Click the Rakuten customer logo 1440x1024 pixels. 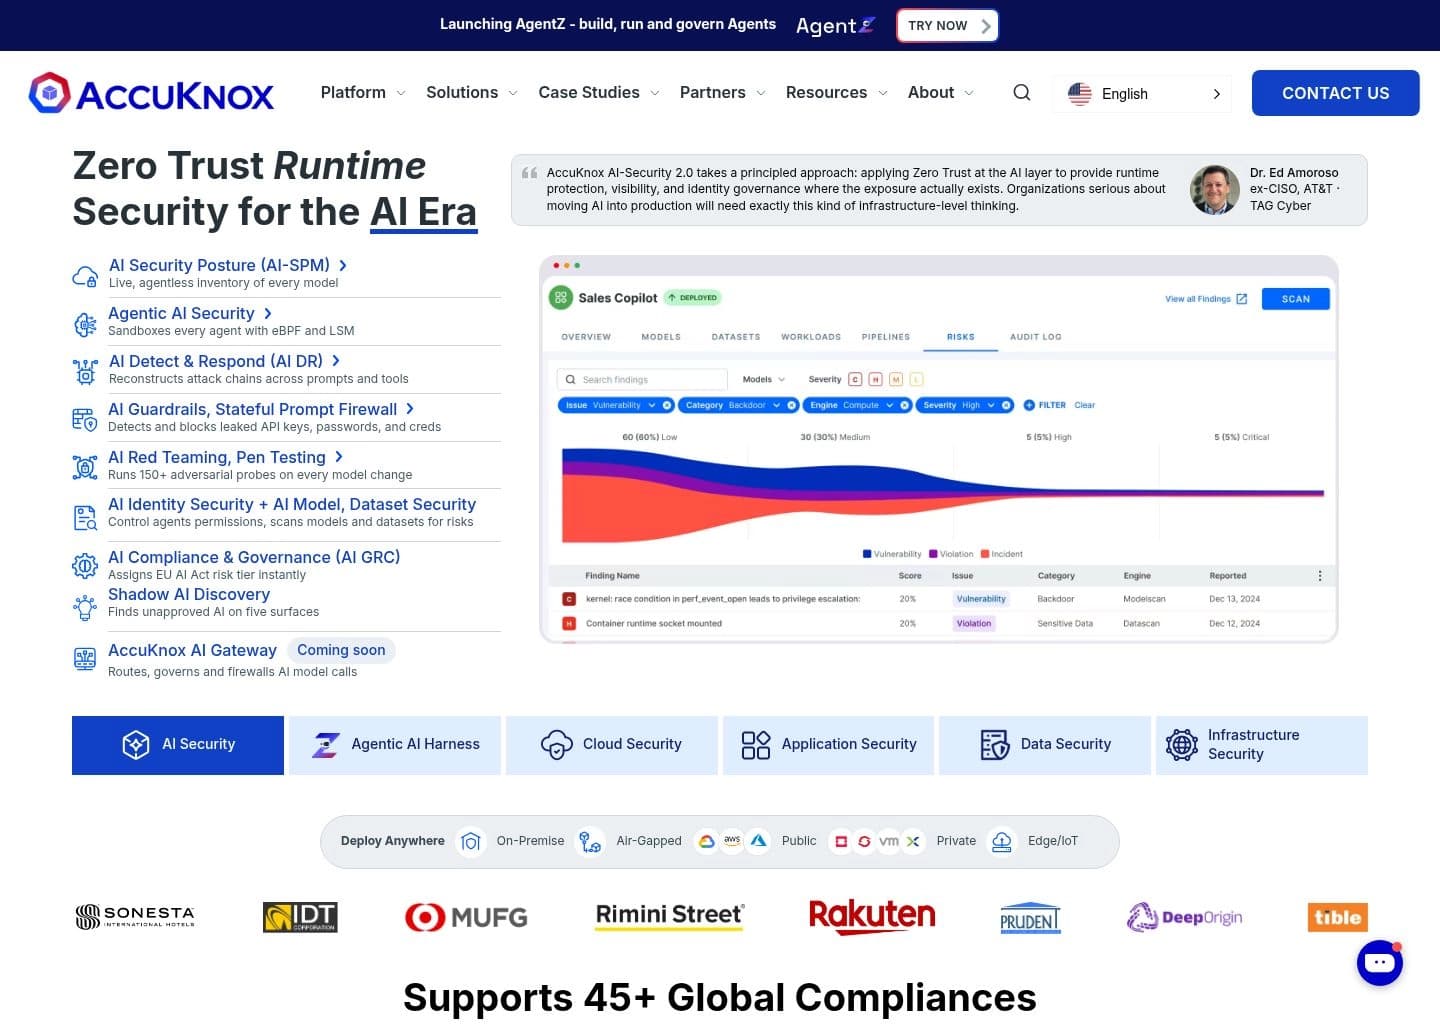tap(872, 917)
